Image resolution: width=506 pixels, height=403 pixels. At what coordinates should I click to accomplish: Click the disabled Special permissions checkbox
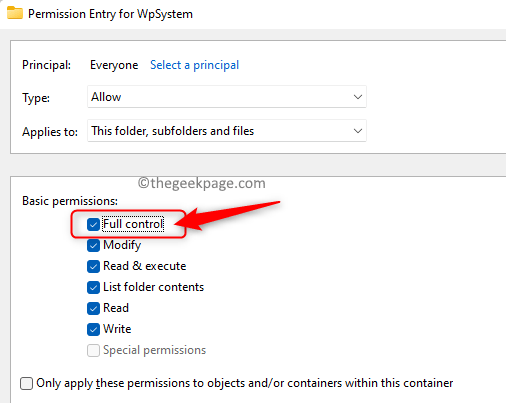click(x=93, y=350)
